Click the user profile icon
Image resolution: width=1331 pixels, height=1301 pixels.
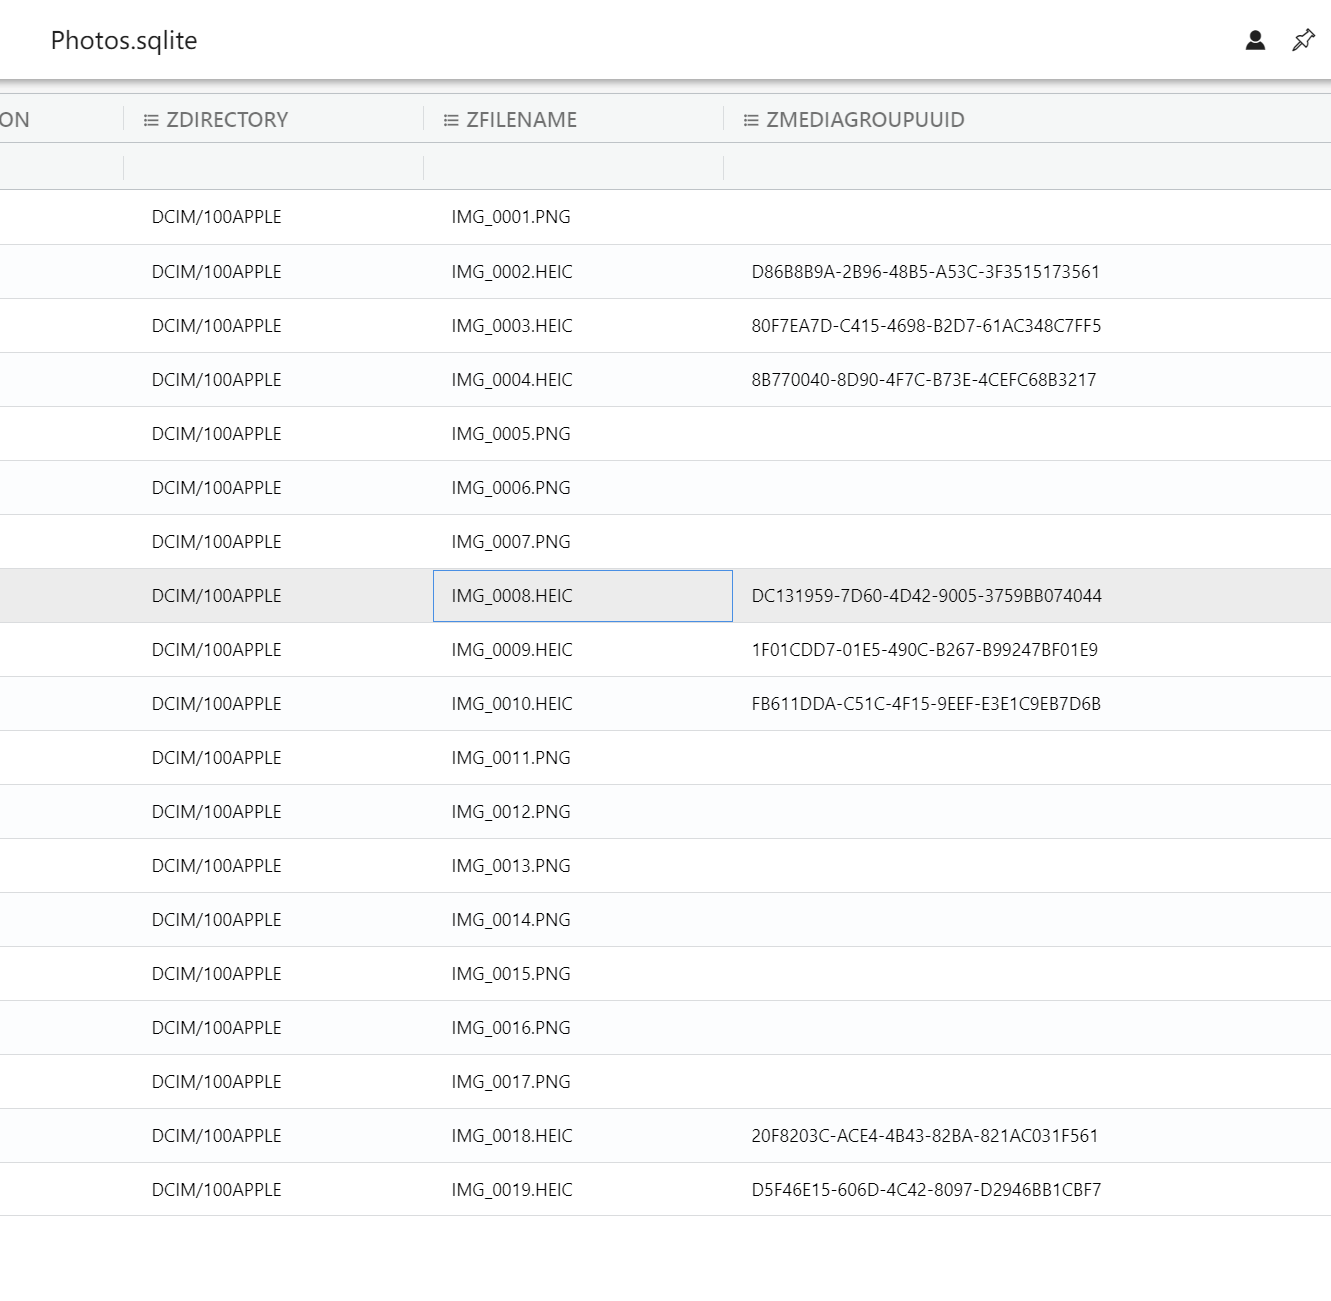(1255, 40)
